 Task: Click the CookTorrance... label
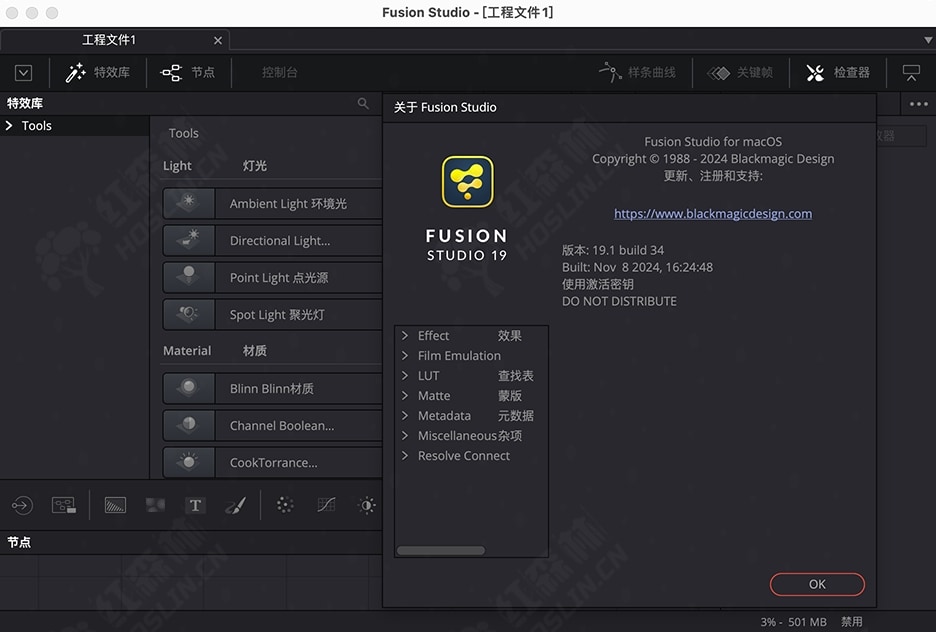[x=273, y=463]
